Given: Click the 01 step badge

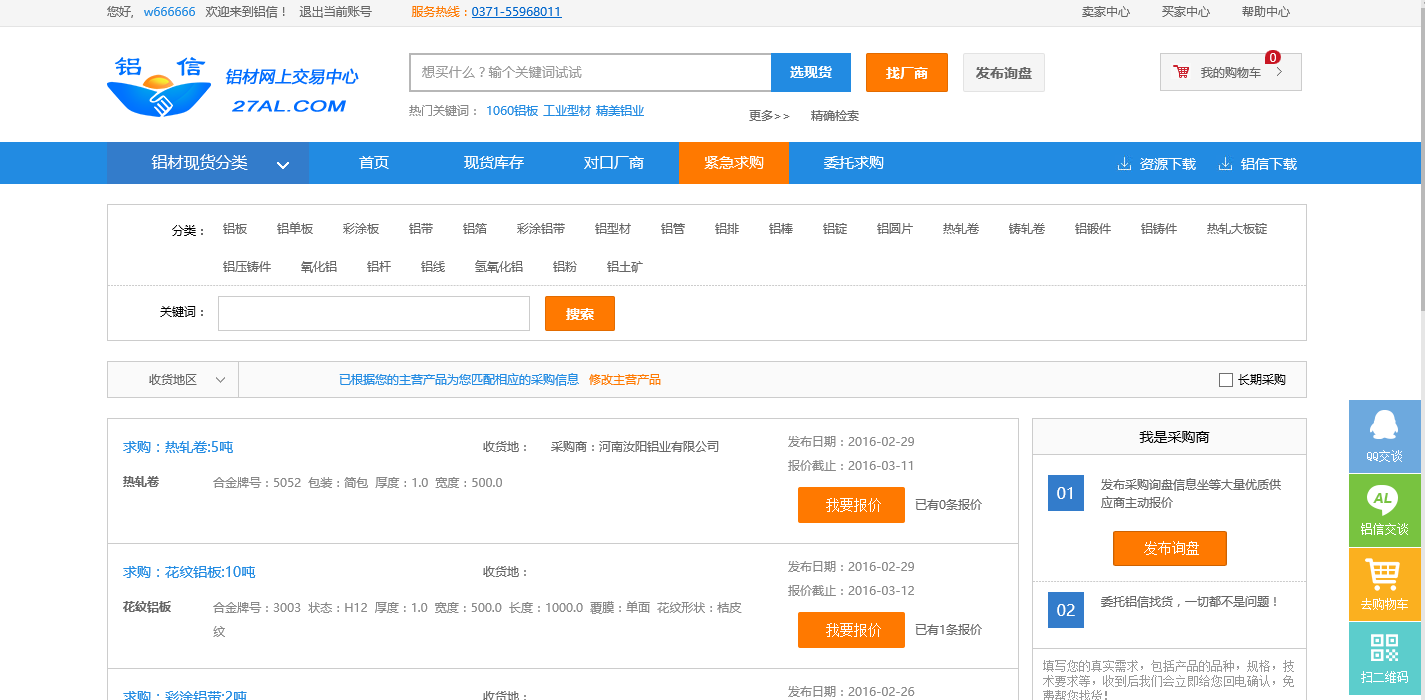Looking at the screenshot, I should [x=1065, y=493].
